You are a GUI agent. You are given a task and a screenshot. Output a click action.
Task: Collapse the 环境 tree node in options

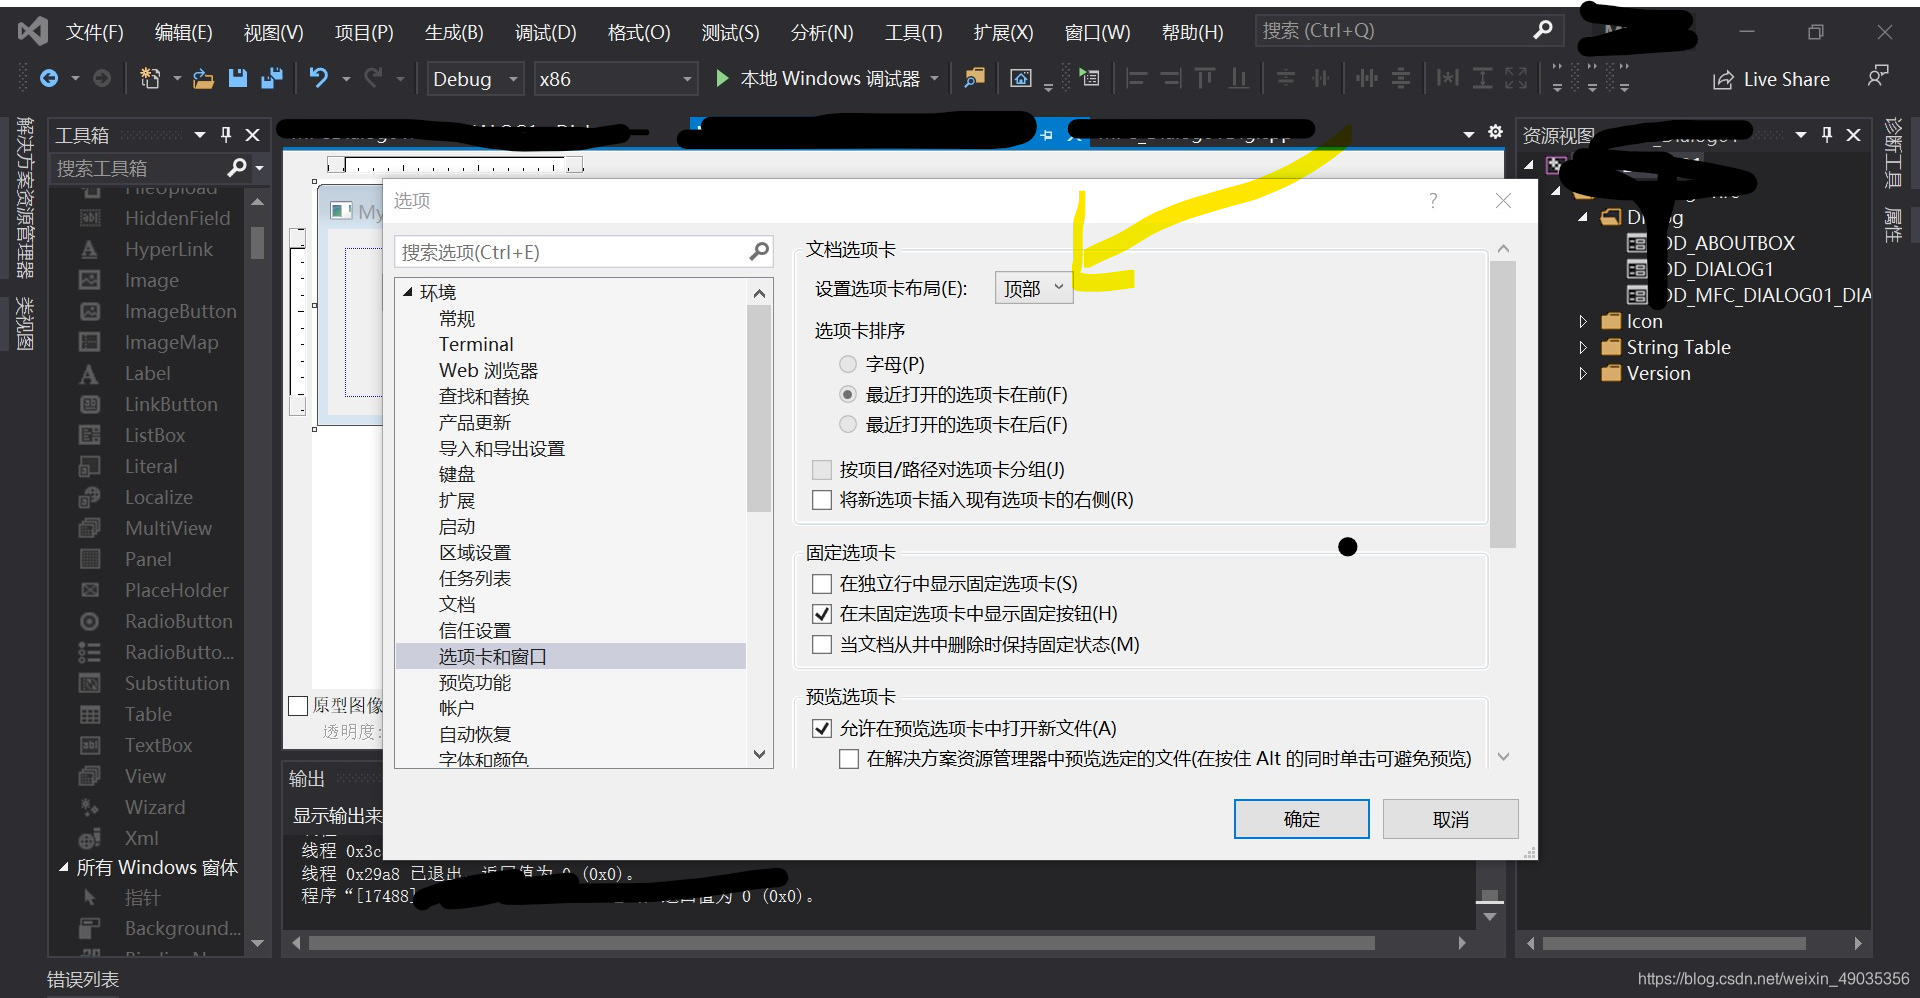point(408,292)
